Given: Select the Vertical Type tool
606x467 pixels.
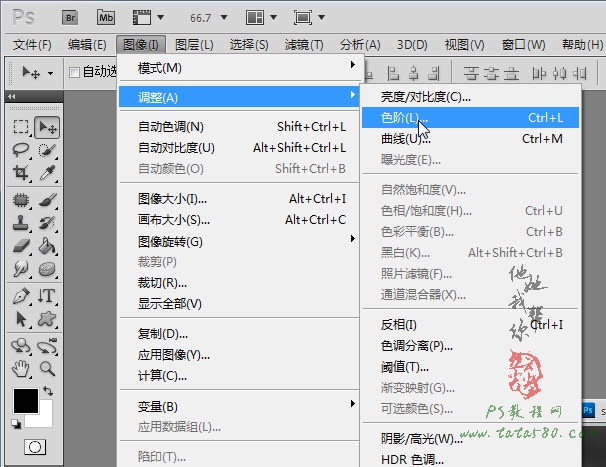Looking at the screenshot, I should pos(47,296).
